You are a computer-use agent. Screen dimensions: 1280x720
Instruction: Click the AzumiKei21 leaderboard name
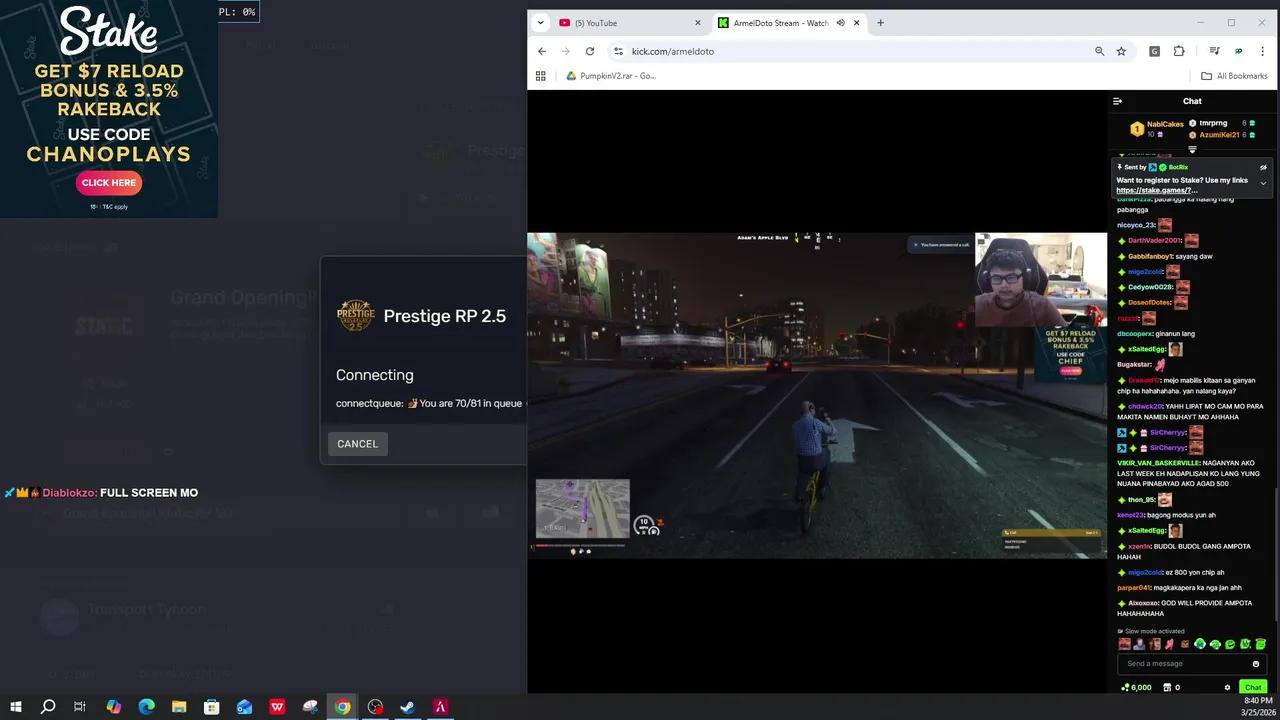point(1220,135)
